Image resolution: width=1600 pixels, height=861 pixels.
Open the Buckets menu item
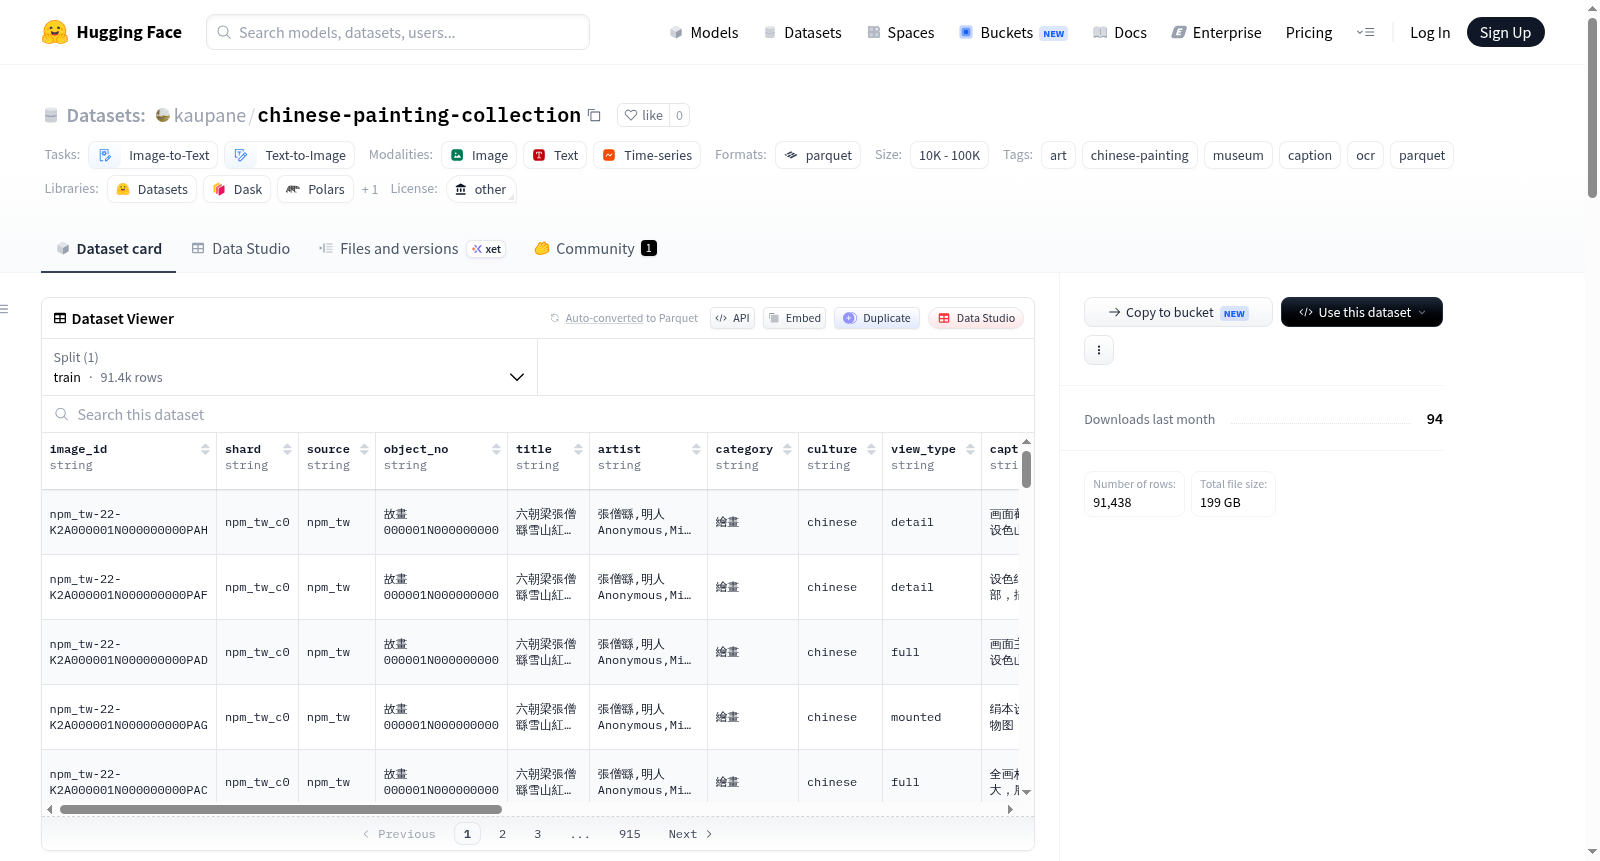point(1013,32)
